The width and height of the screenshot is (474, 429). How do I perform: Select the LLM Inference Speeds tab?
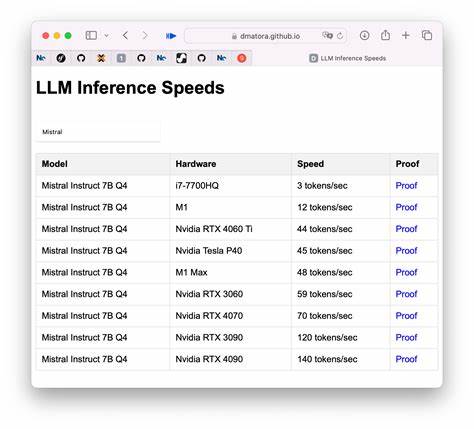(x=347, y=58)
